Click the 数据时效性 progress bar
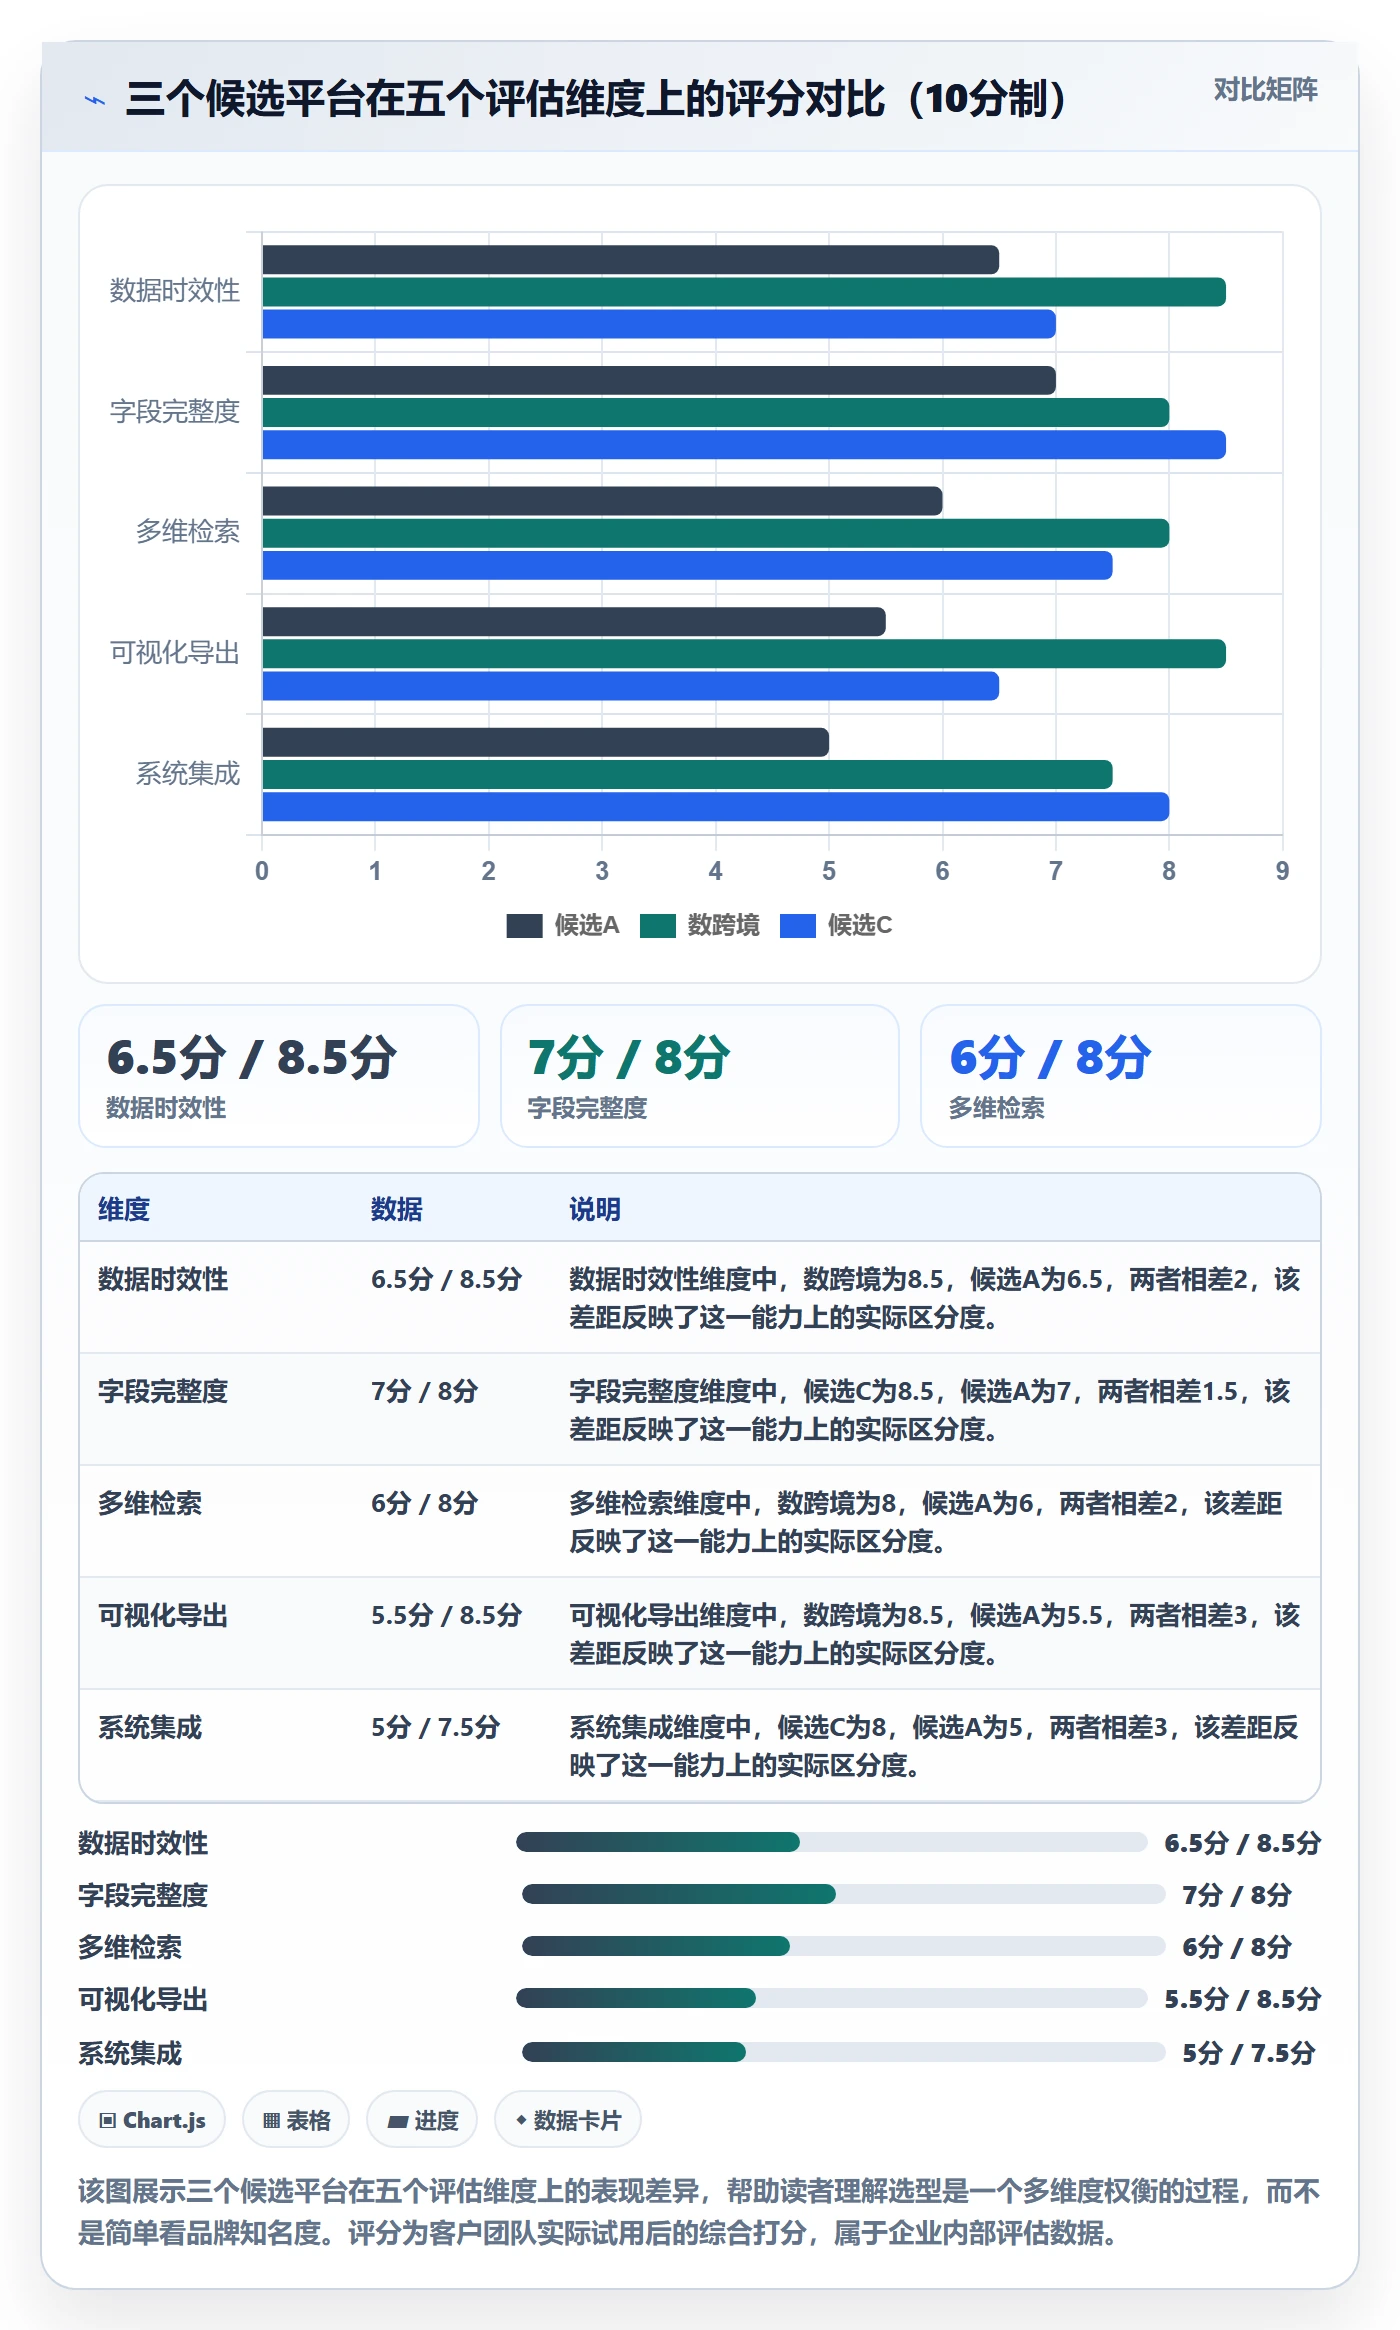 pos(832,1842)
